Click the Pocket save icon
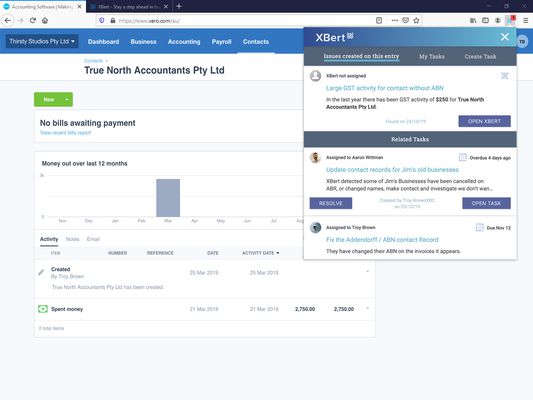 pos(405,20)
